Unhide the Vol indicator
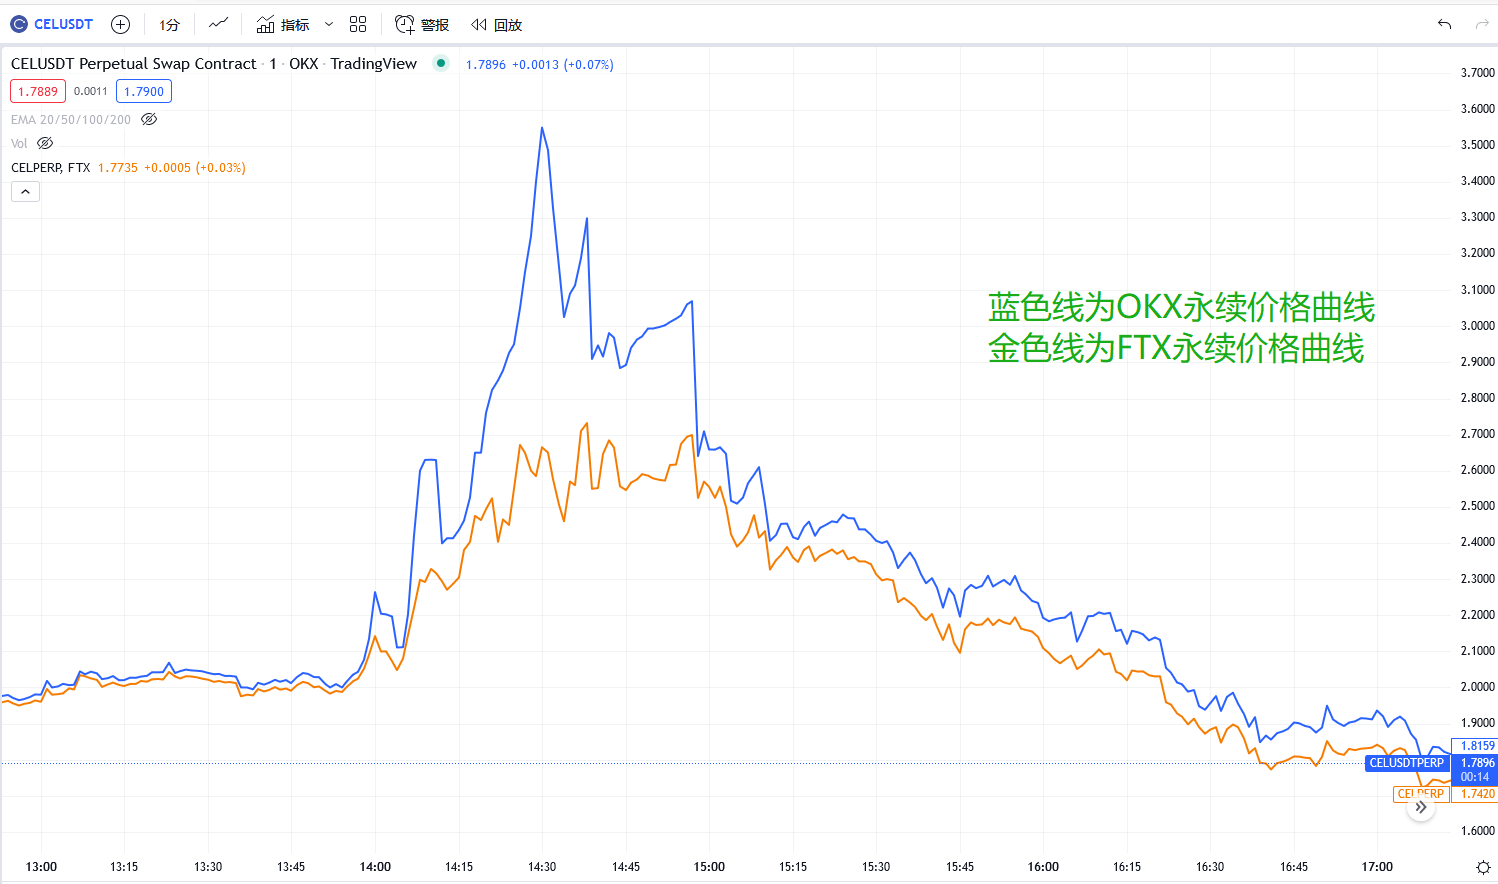The image size is (1498, 884). (44, 142)
